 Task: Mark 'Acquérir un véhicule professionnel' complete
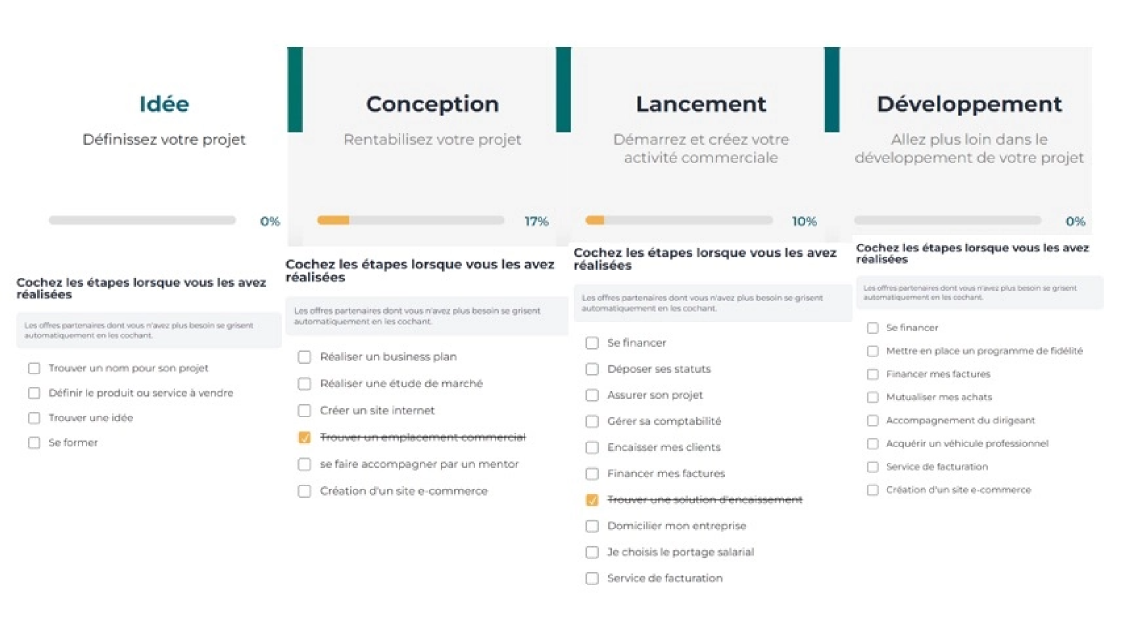(873, 444)
